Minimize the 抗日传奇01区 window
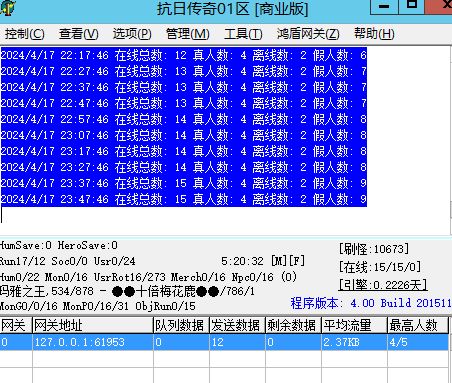 point(384,7)
